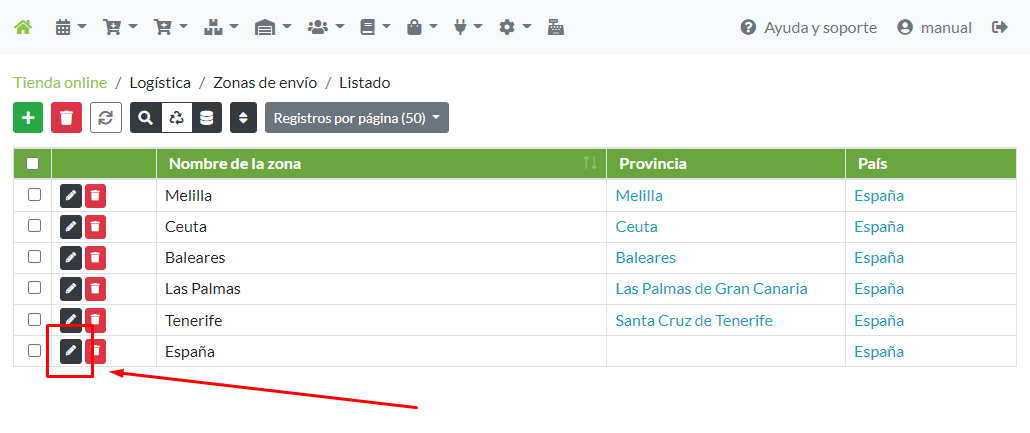Viewport: 1030px width, 433px height.
Task: Check the Baleares row checkbox
Action: [34, 256]
